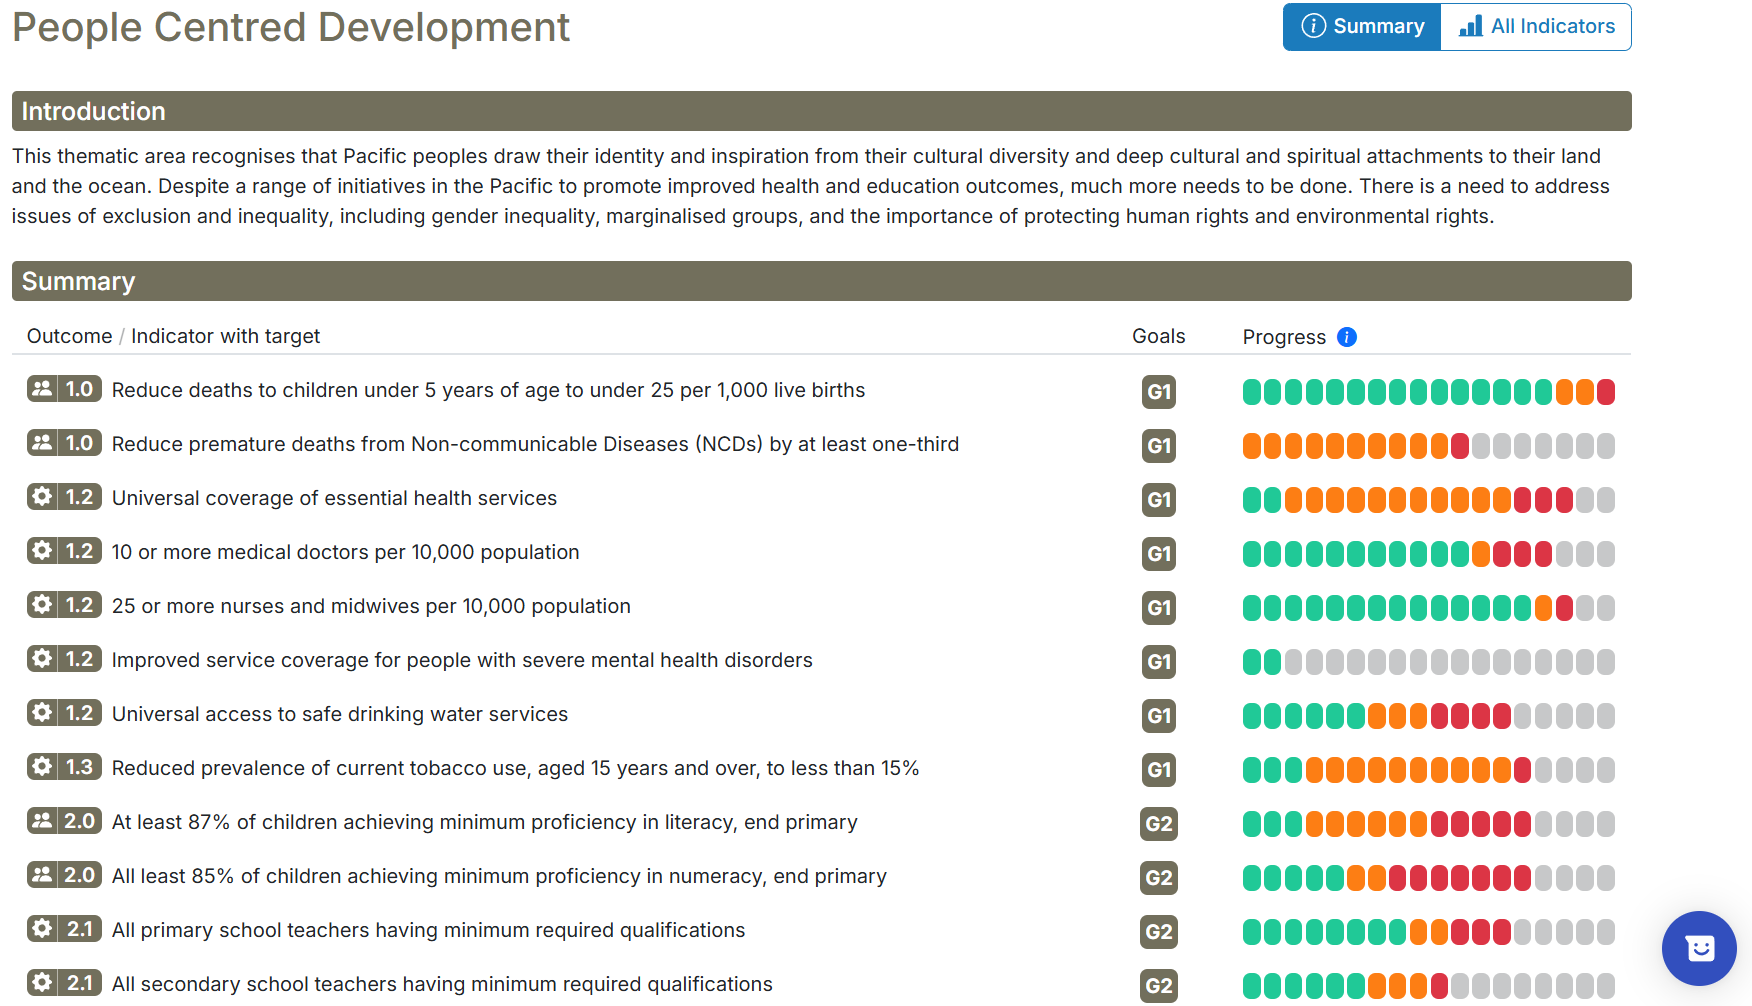The image size is (1752, 1006).
Task: Click G1 goal badge for nurses and midwives
Action: coord(1159,608)
